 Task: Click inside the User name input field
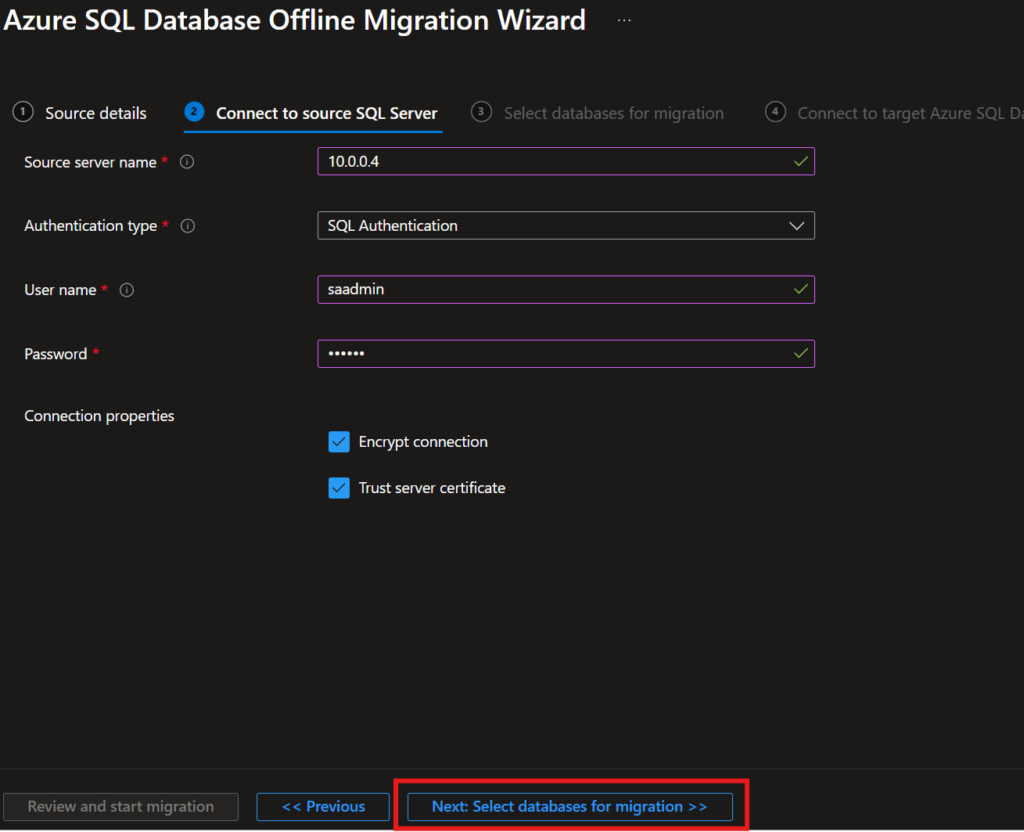(x=555, y=290)
